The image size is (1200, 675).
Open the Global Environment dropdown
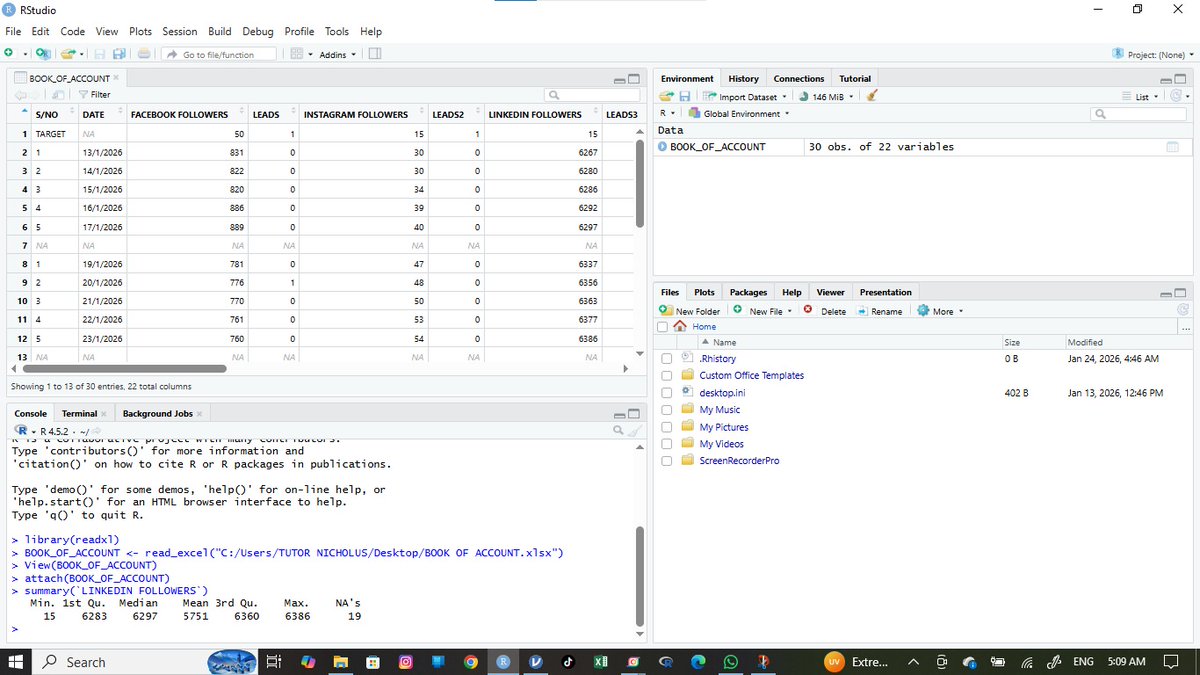[x=740, y=114]
